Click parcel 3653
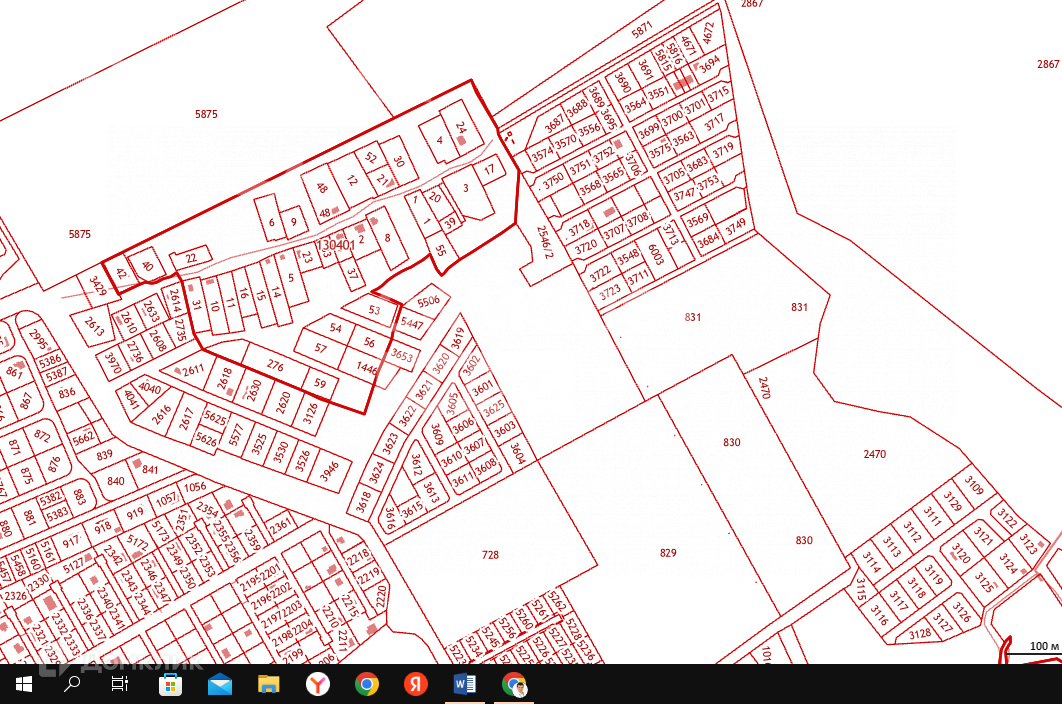The width and height of the screenshot is (1062, 704). coord(402,355)
